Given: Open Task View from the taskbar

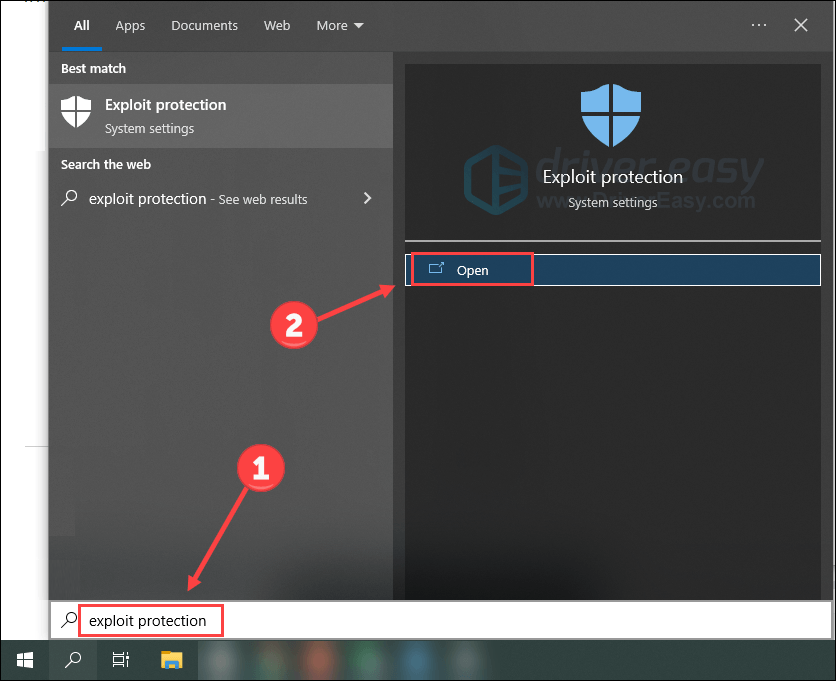Looking at the screenshot, I should pos(120,660).
